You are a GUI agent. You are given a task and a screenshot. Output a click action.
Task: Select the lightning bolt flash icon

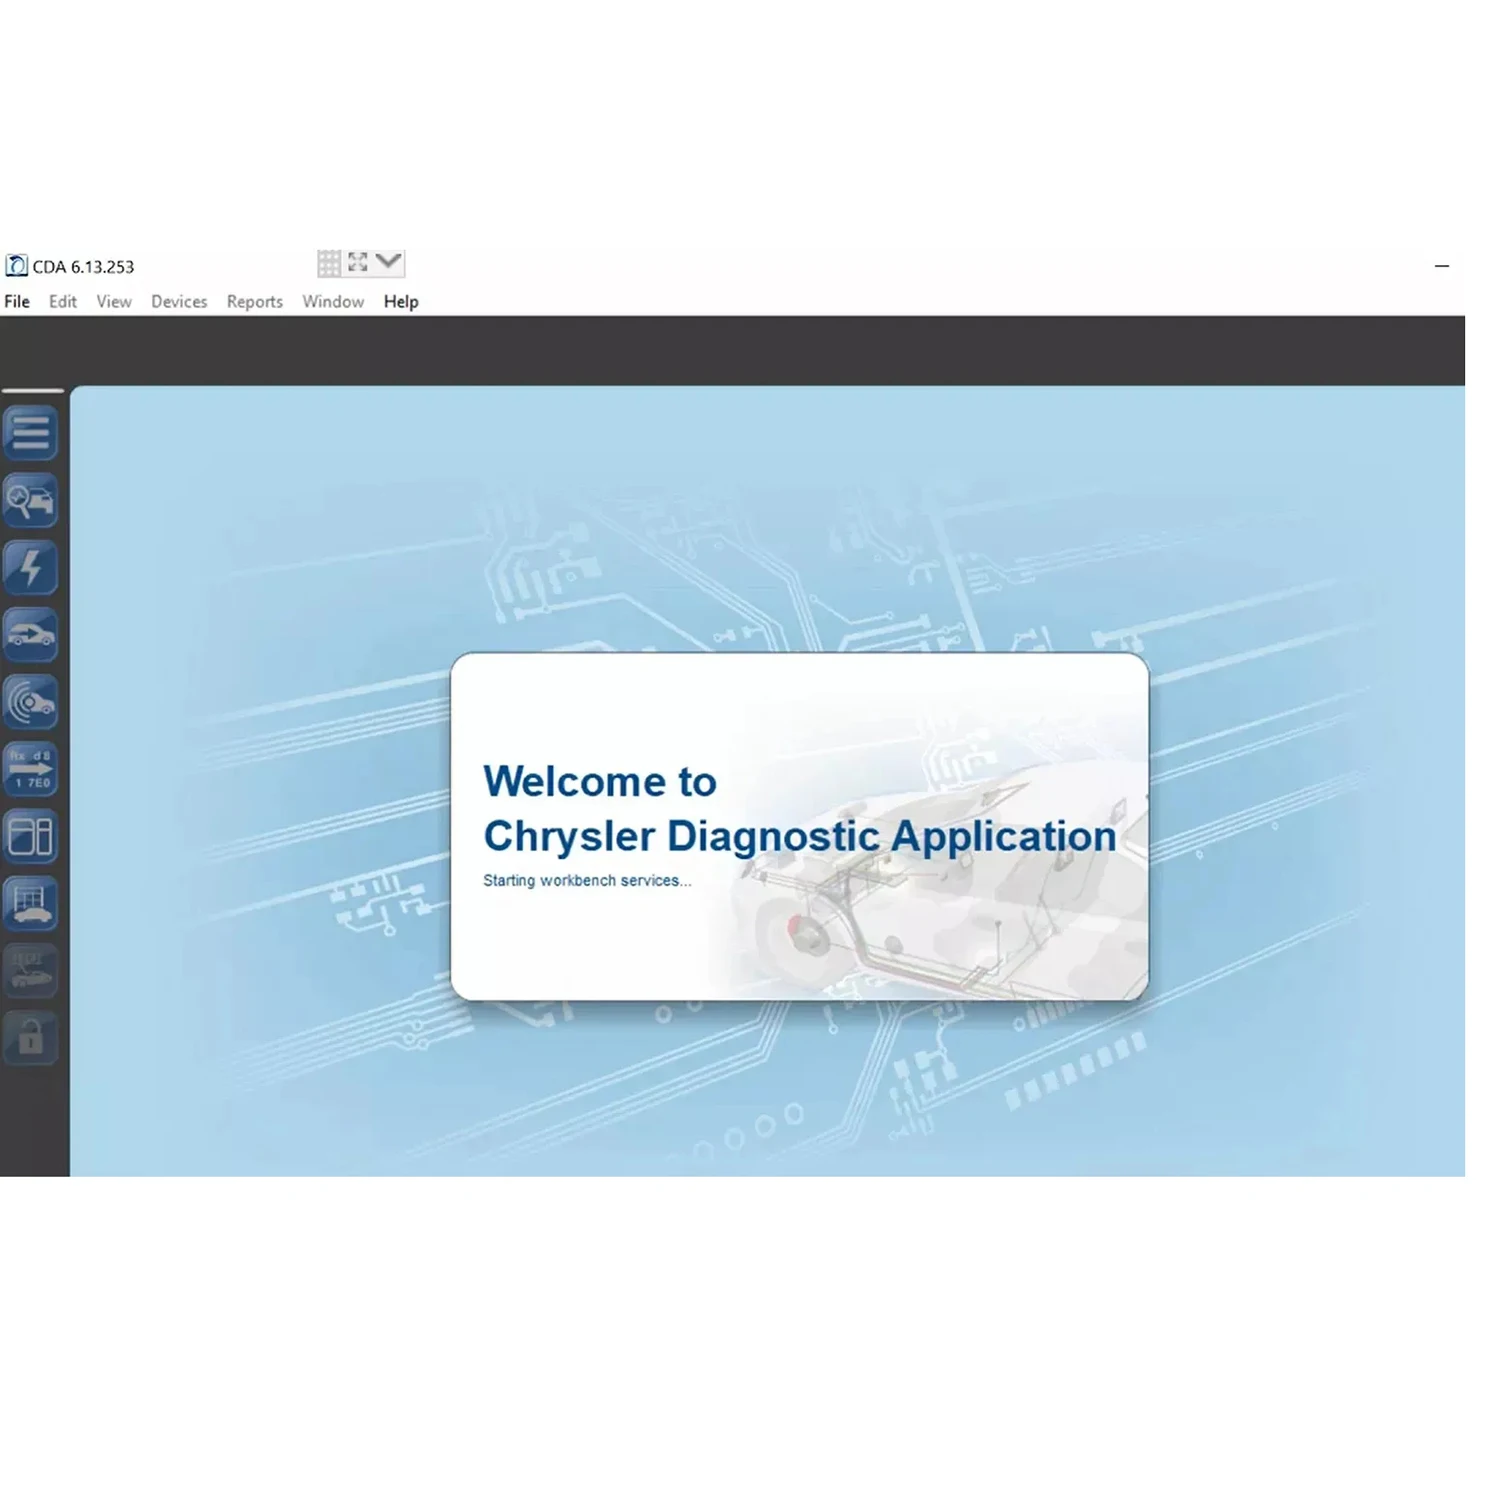click(x=31, y=567)
